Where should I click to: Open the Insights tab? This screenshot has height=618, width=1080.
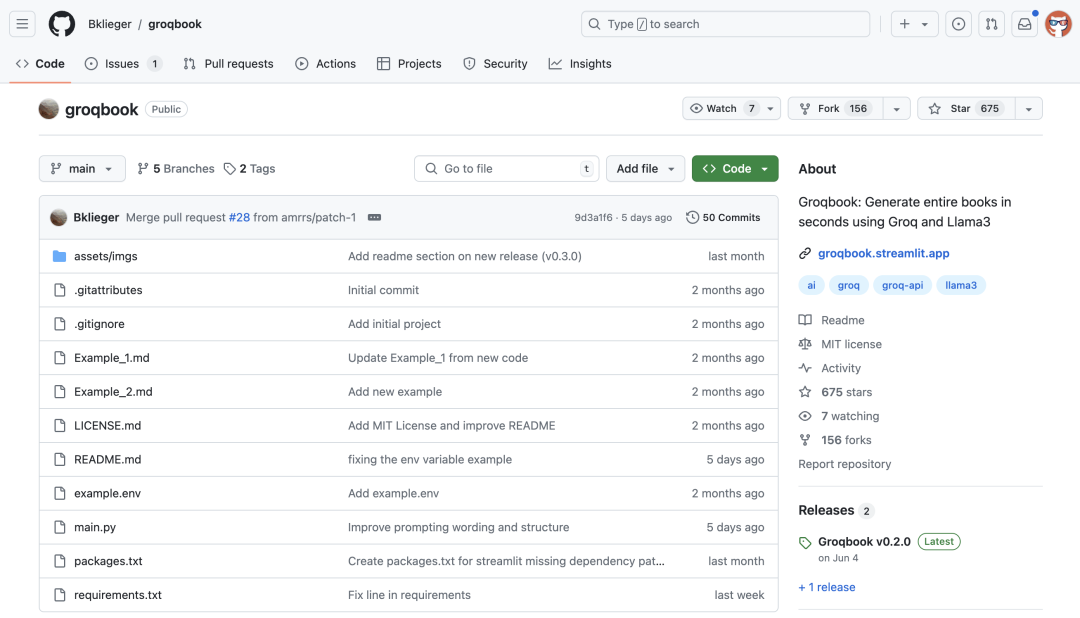579,63
